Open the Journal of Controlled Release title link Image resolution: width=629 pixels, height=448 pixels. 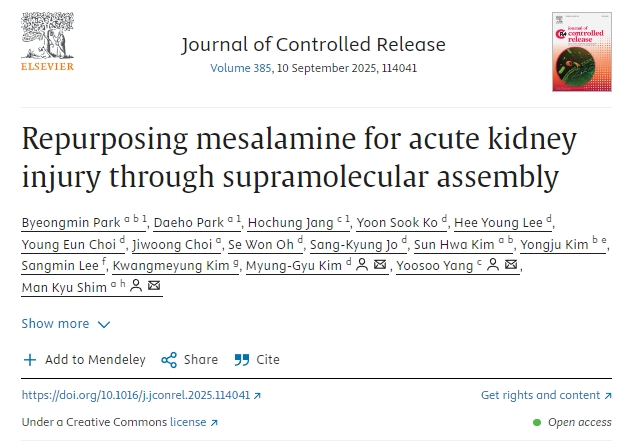pyautogui.click(x=313, y=45)
